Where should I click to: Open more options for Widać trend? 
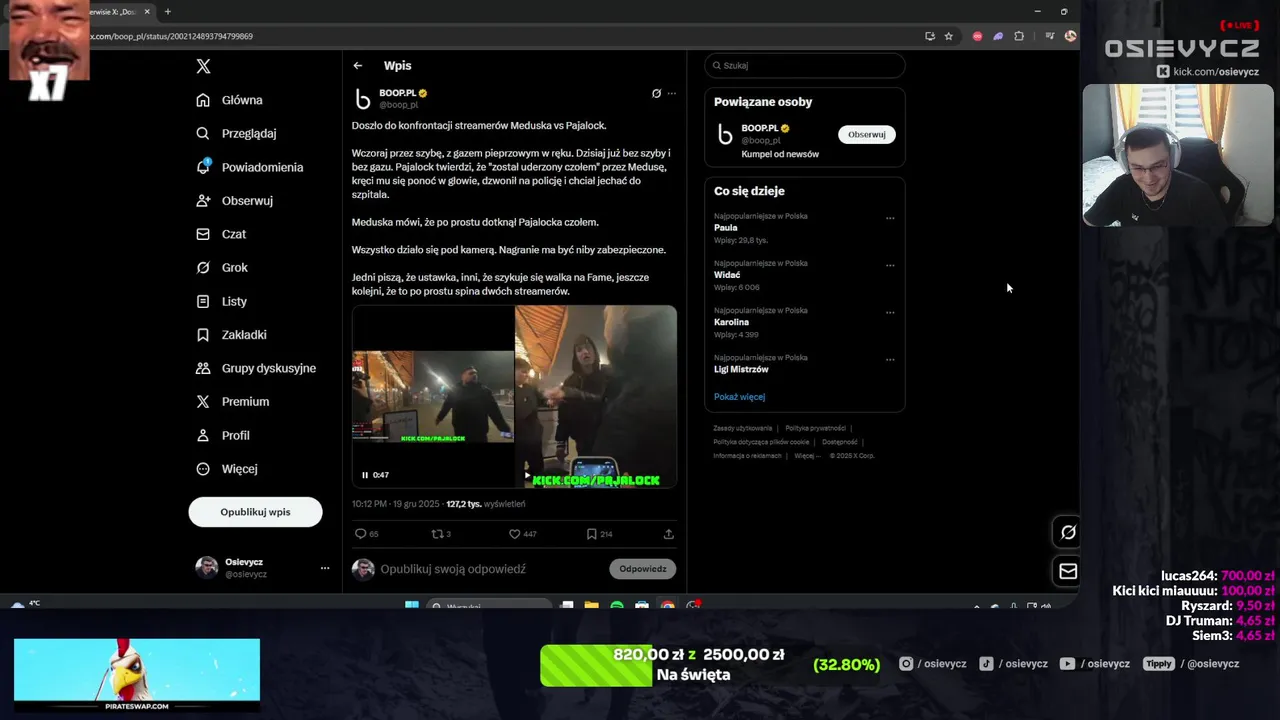(x=890, y=265)
